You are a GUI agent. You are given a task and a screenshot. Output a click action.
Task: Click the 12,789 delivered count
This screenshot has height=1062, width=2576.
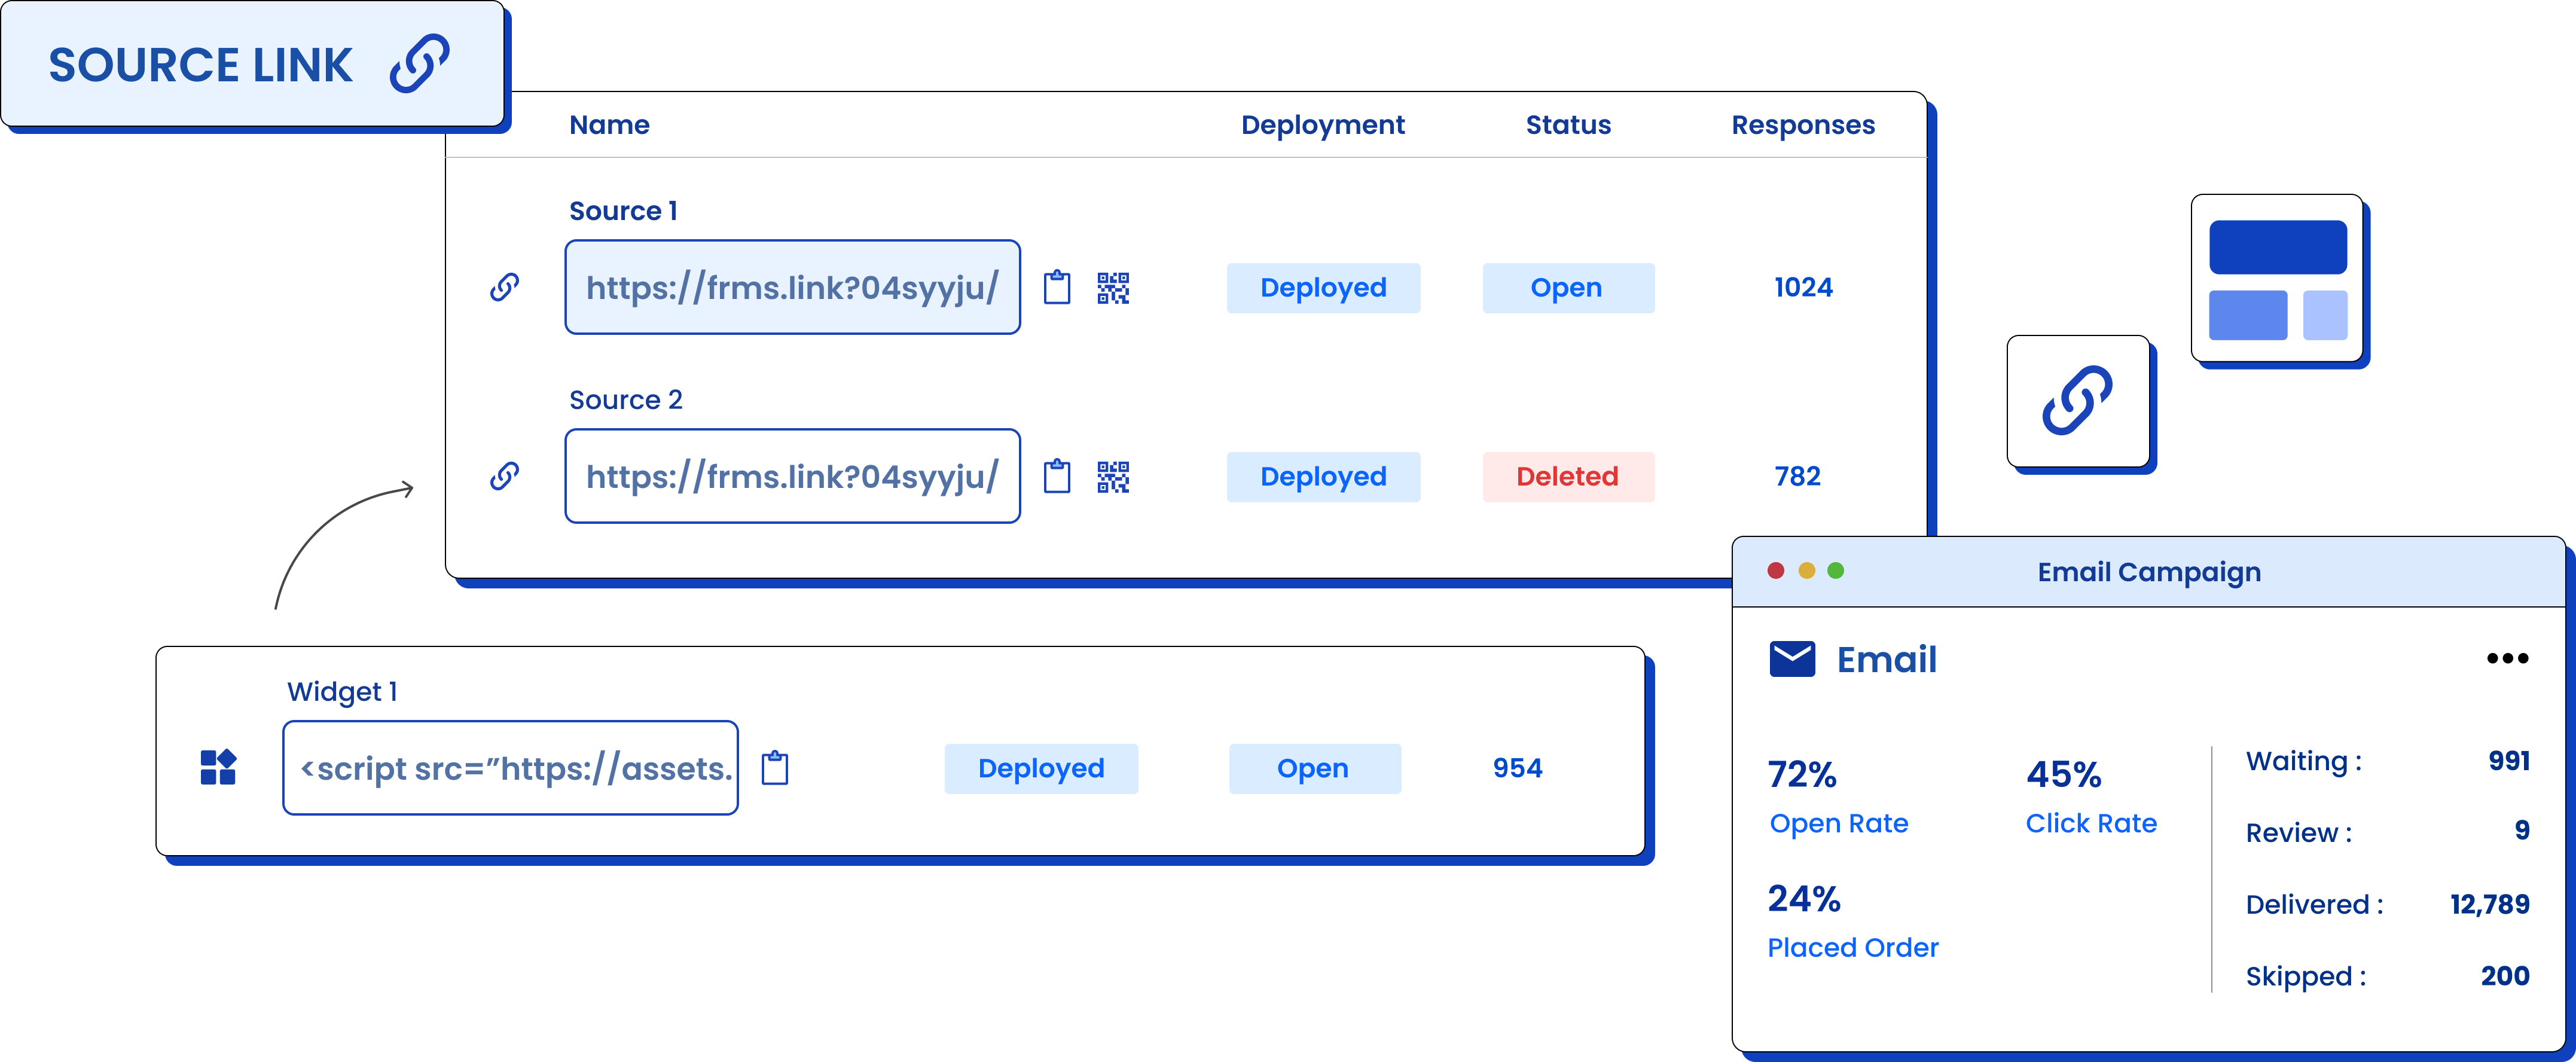2490,905
